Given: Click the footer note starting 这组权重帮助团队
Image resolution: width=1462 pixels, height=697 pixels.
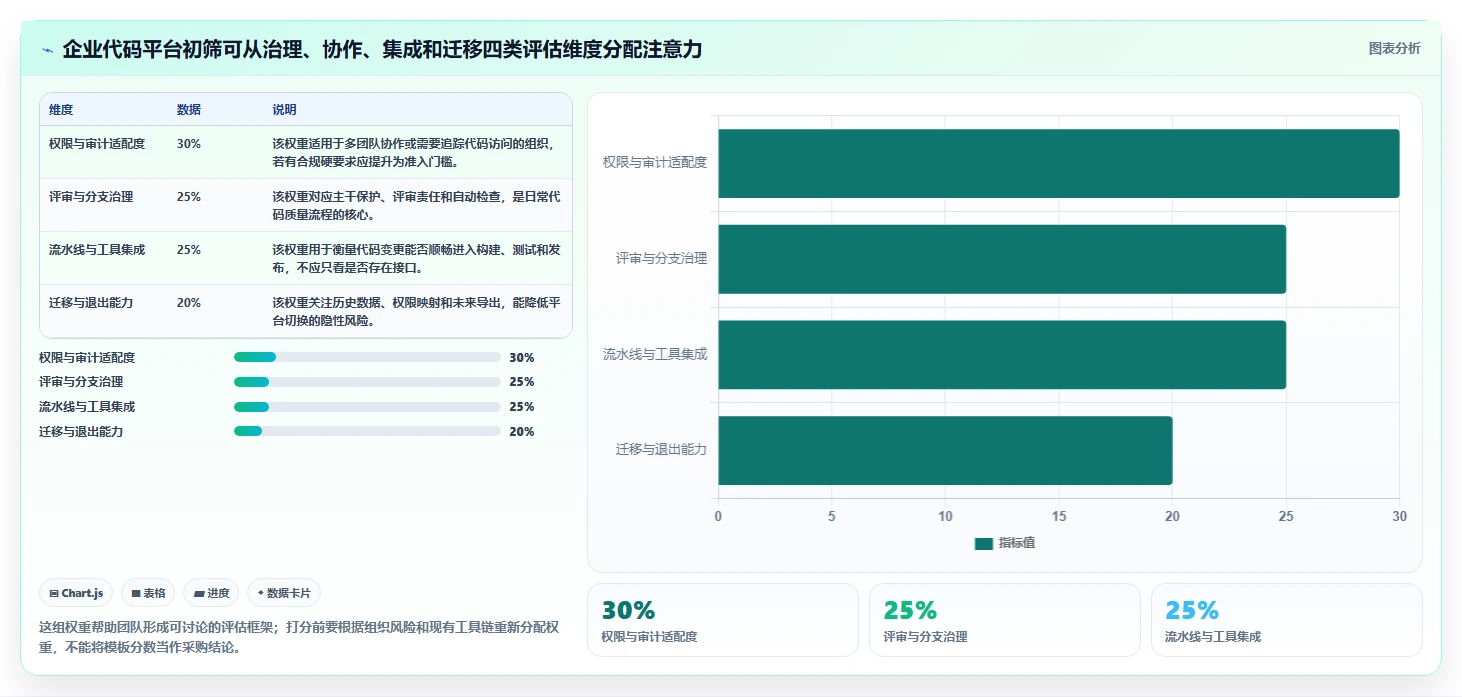Looking at the screenshot, I should tap(299, 637).
